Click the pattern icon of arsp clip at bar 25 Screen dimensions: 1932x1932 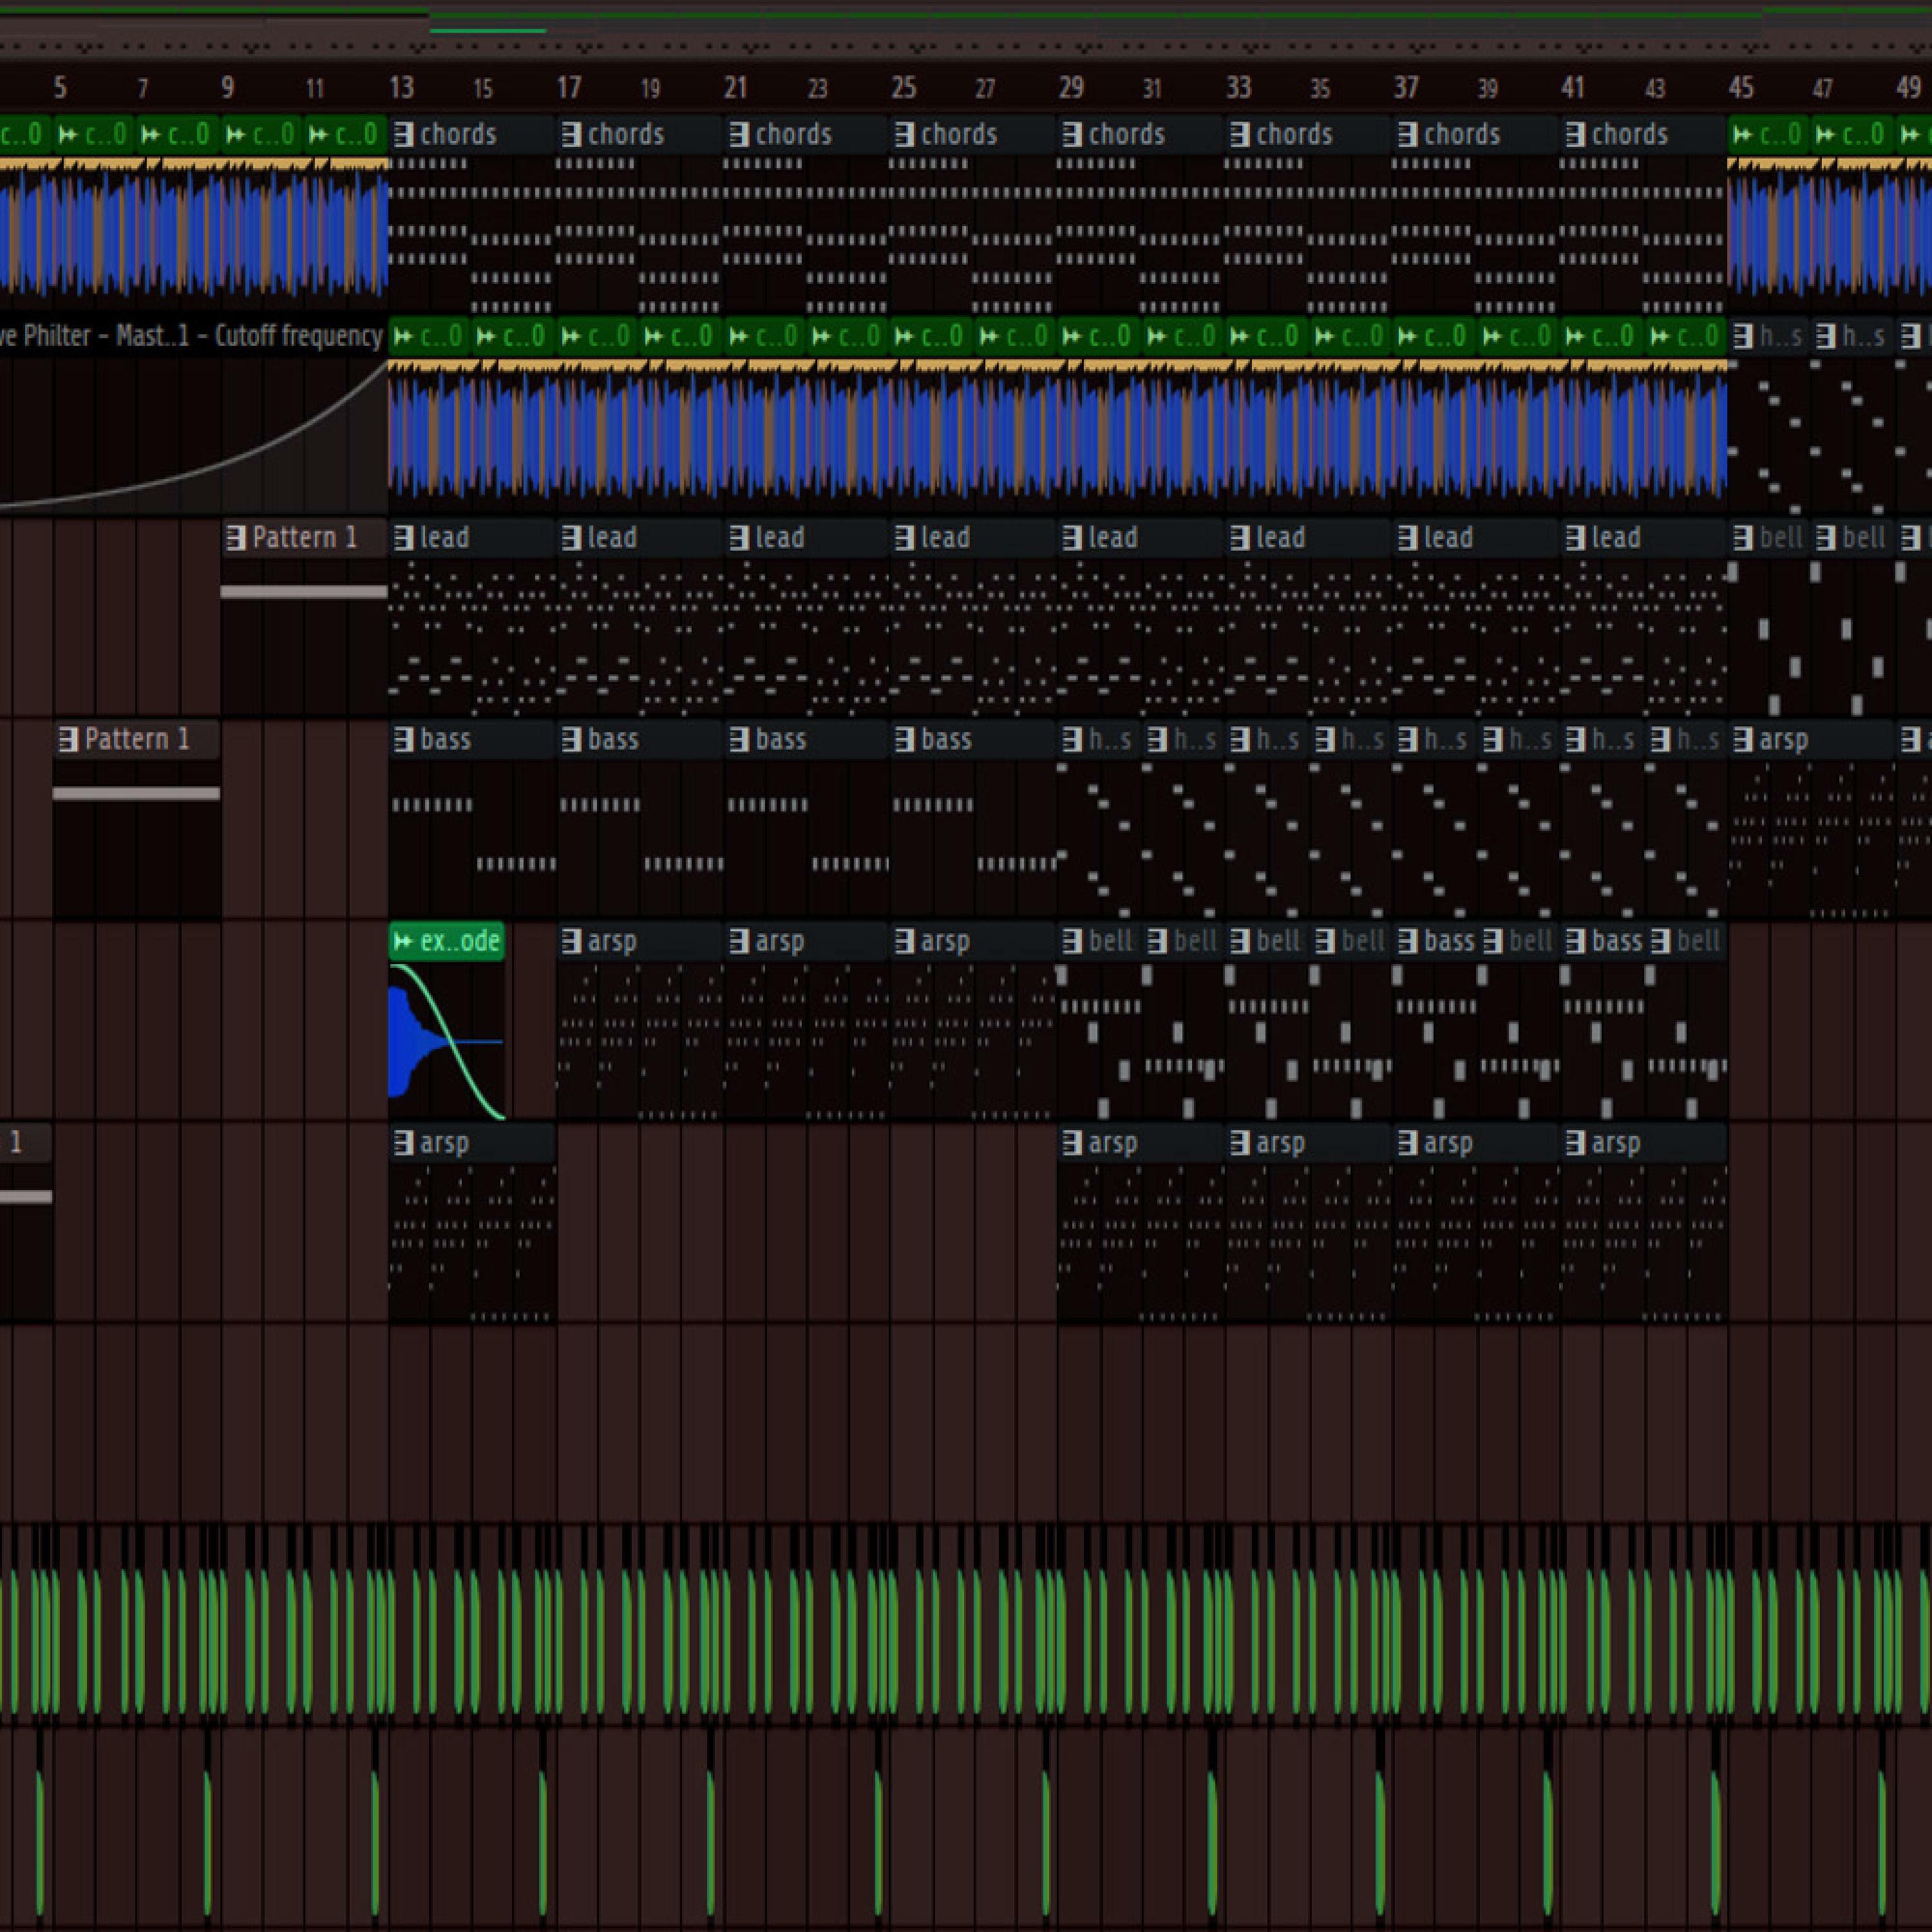click(x=905, y=941)
